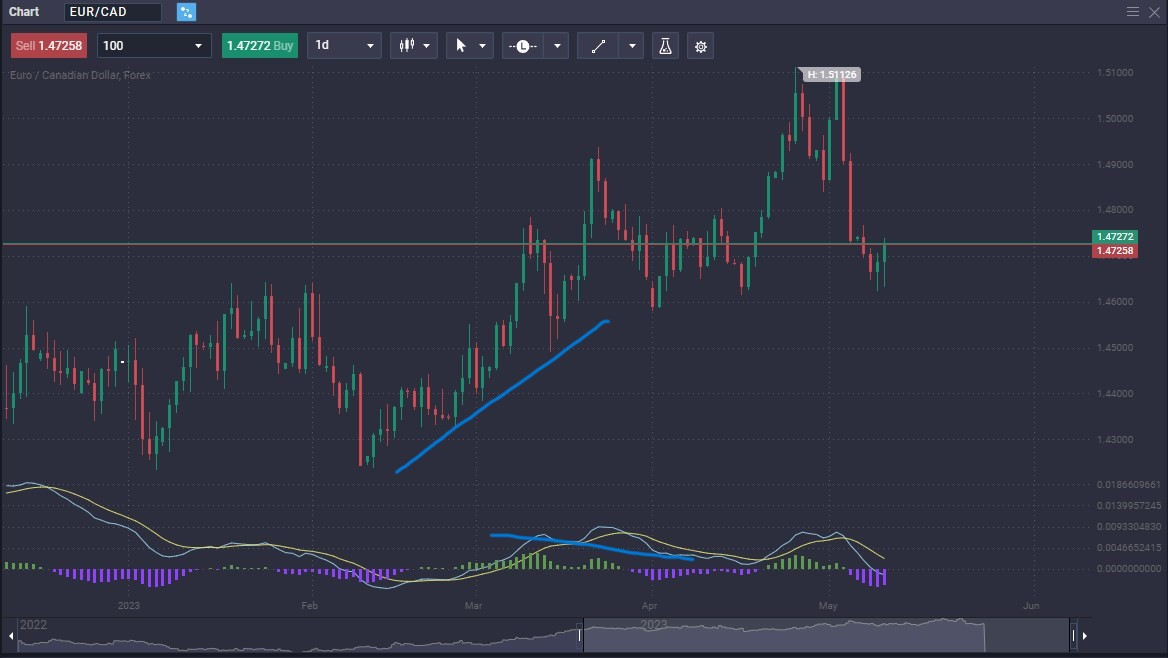The width and height of the screenshot is (1168, 658).
Task: Select the candlestick chart style icon
Action: pyautogui.click(x=408, y=45)
